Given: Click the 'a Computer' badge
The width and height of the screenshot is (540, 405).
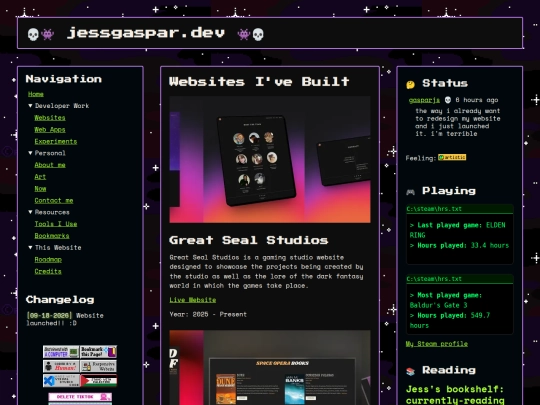Looking at the screenshot, I should click(x=61, y=352).
